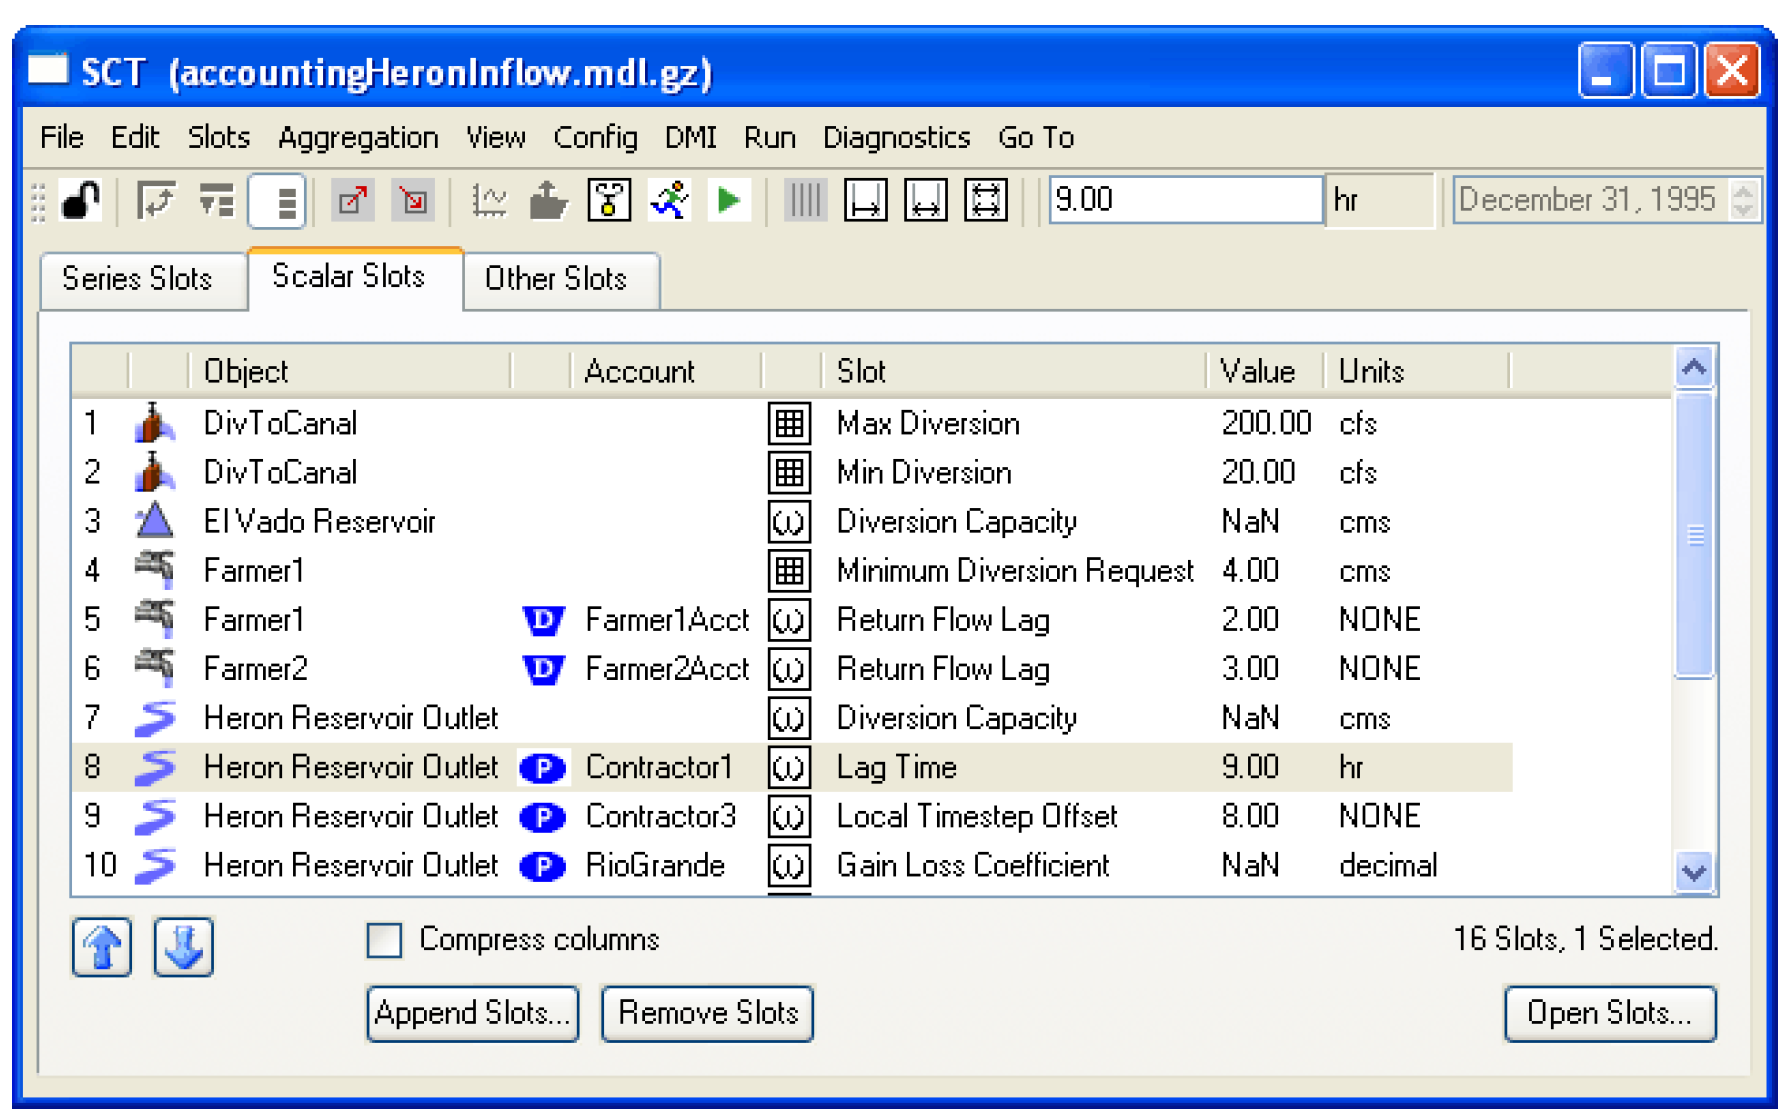Click the running figure toolbar icon
The height and width of the screenshot is (1117, 1780).
669,200
